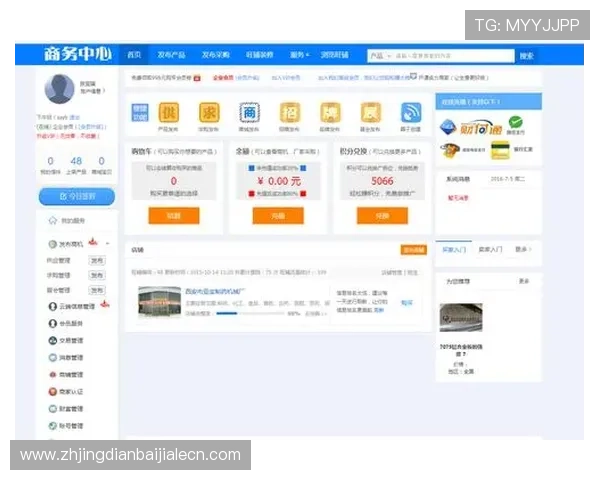Click the 财富管理 sidebar icon

[x=52, y=408]
